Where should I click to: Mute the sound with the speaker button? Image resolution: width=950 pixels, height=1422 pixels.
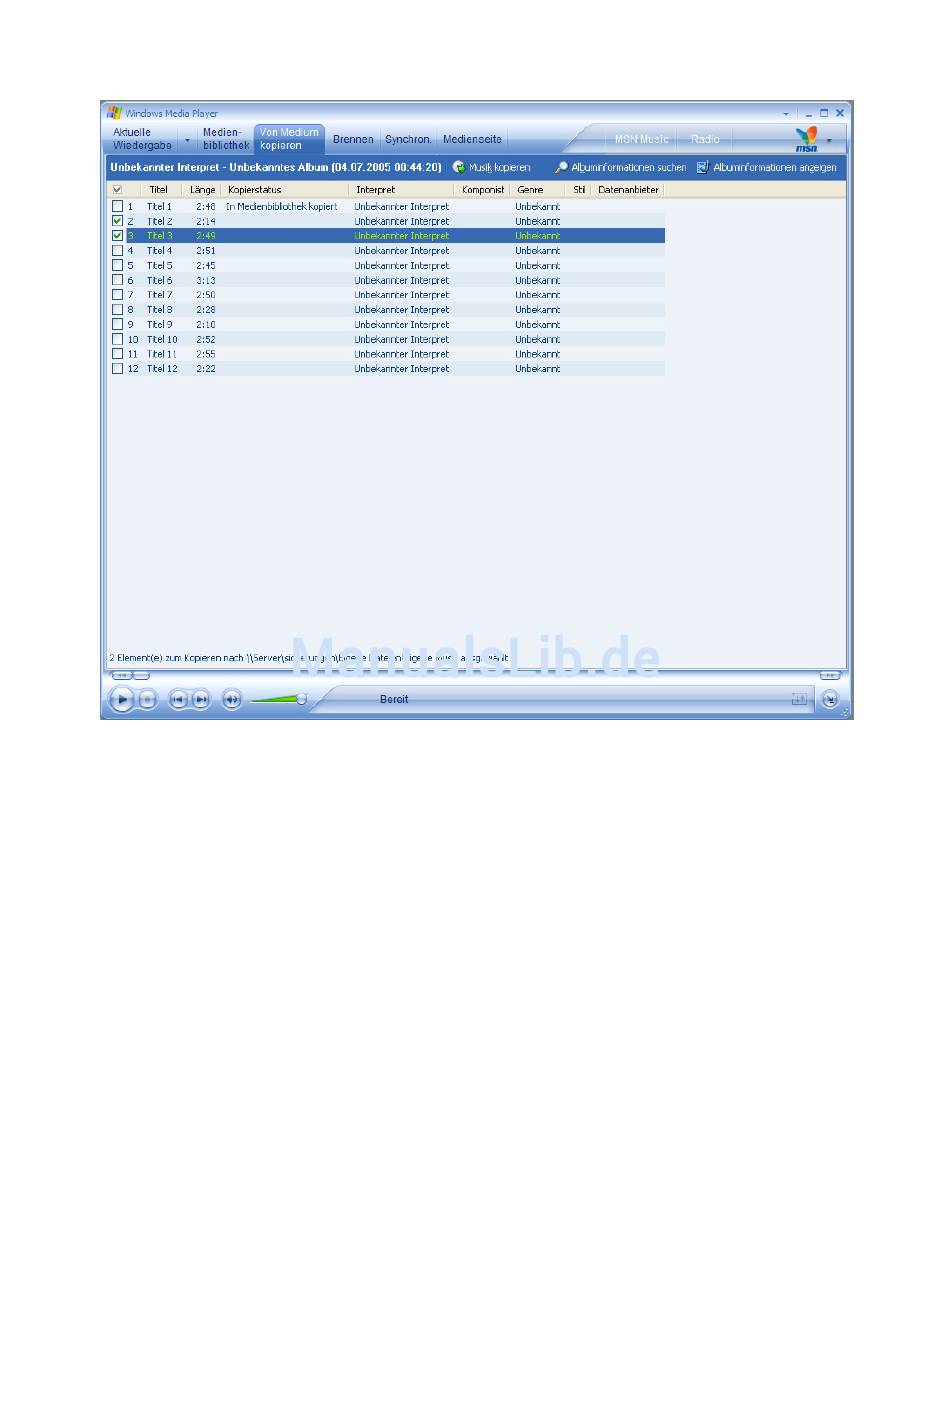232,700
